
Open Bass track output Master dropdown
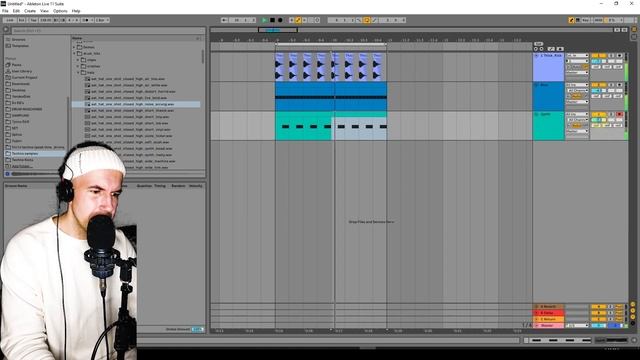577,102
